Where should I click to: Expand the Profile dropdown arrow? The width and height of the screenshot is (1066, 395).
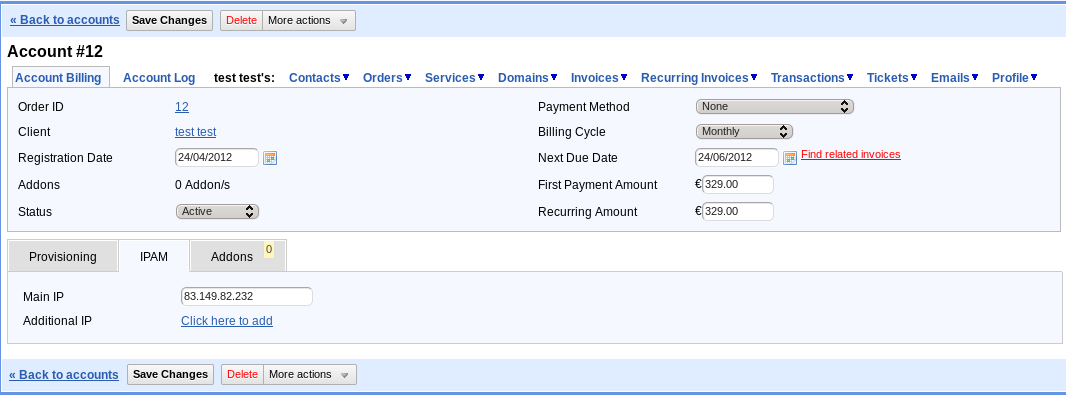pos(1034,77)
